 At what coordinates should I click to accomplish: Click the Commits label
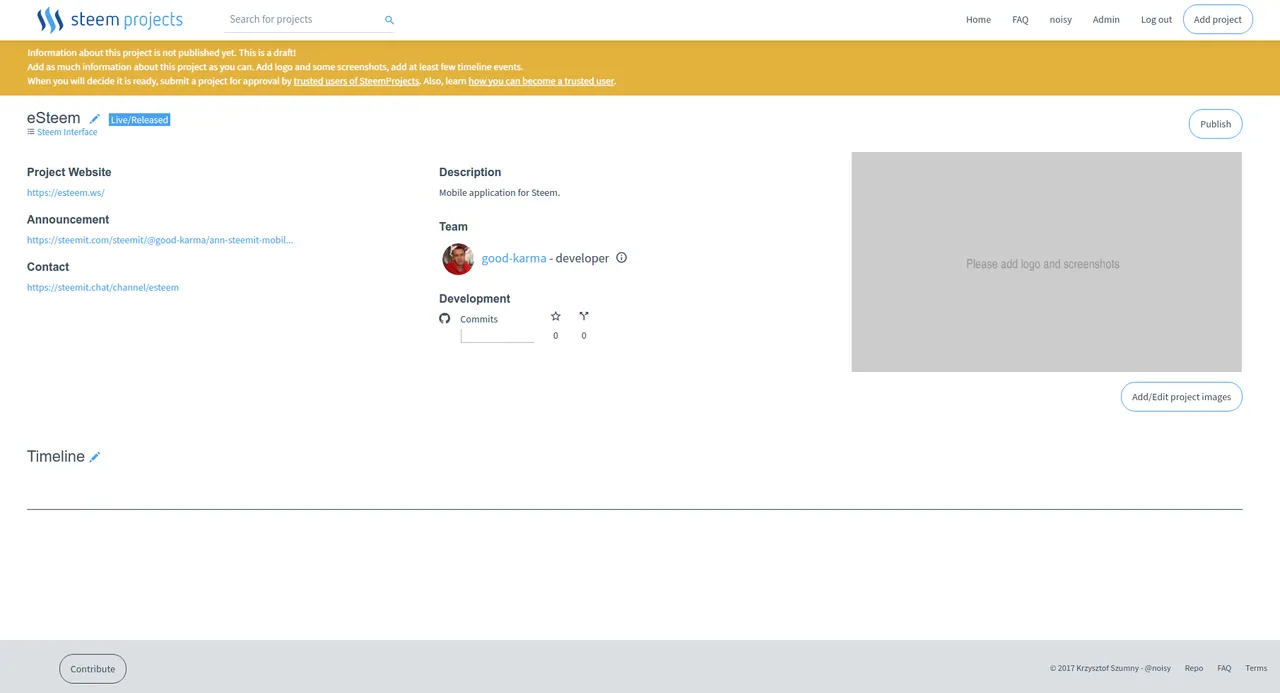pos(479,319)
